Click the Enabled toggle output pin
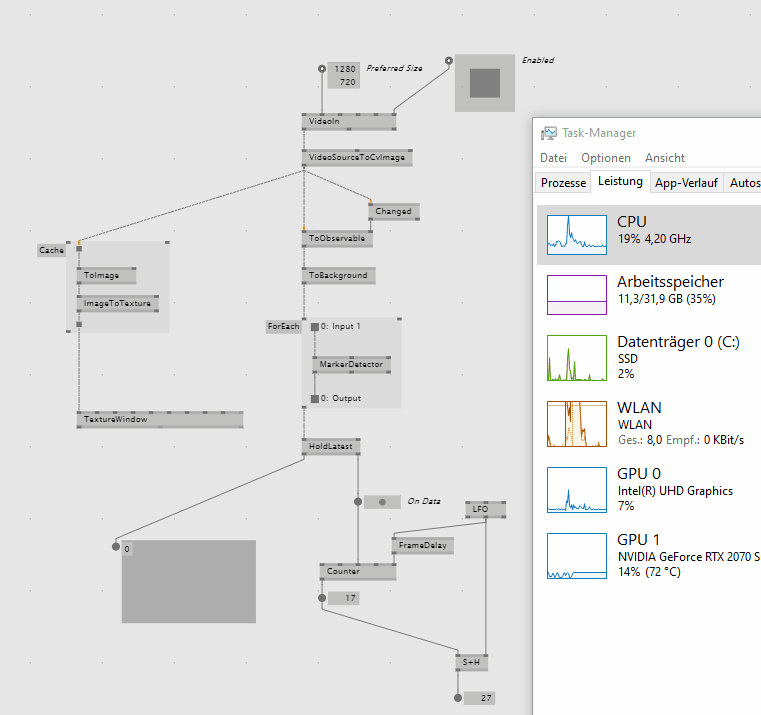761x715 pixels. 449,59
